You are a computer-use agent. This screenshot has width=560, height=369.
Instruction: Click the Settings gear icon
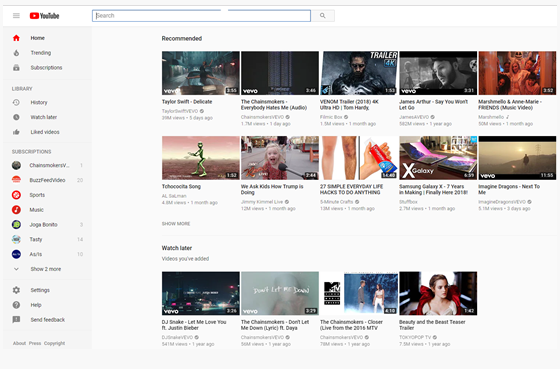[16, 290]
